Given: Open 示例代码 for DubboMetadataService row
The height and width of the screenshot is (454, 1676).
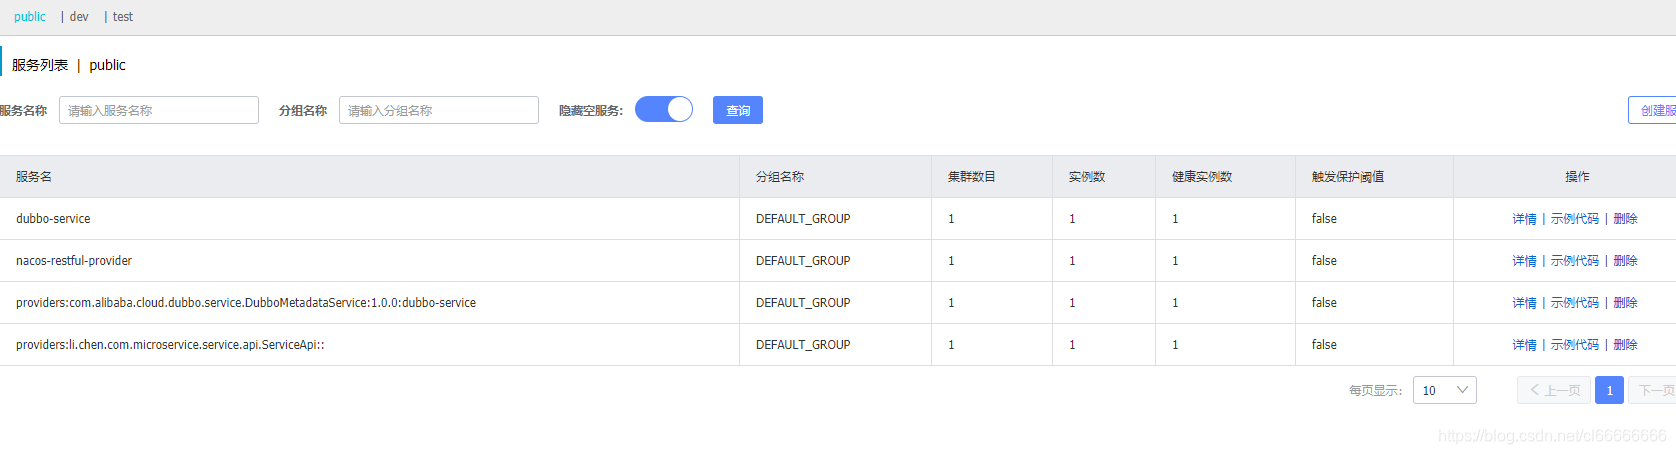Looking at the screenshot, I should tap(1575, 303).
